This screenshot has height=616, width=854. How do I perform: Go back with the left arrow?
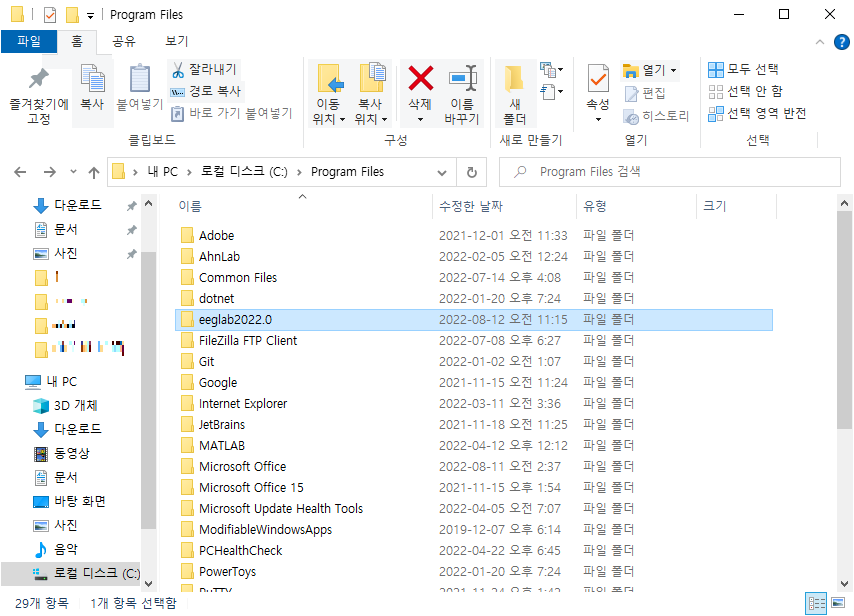20,172
